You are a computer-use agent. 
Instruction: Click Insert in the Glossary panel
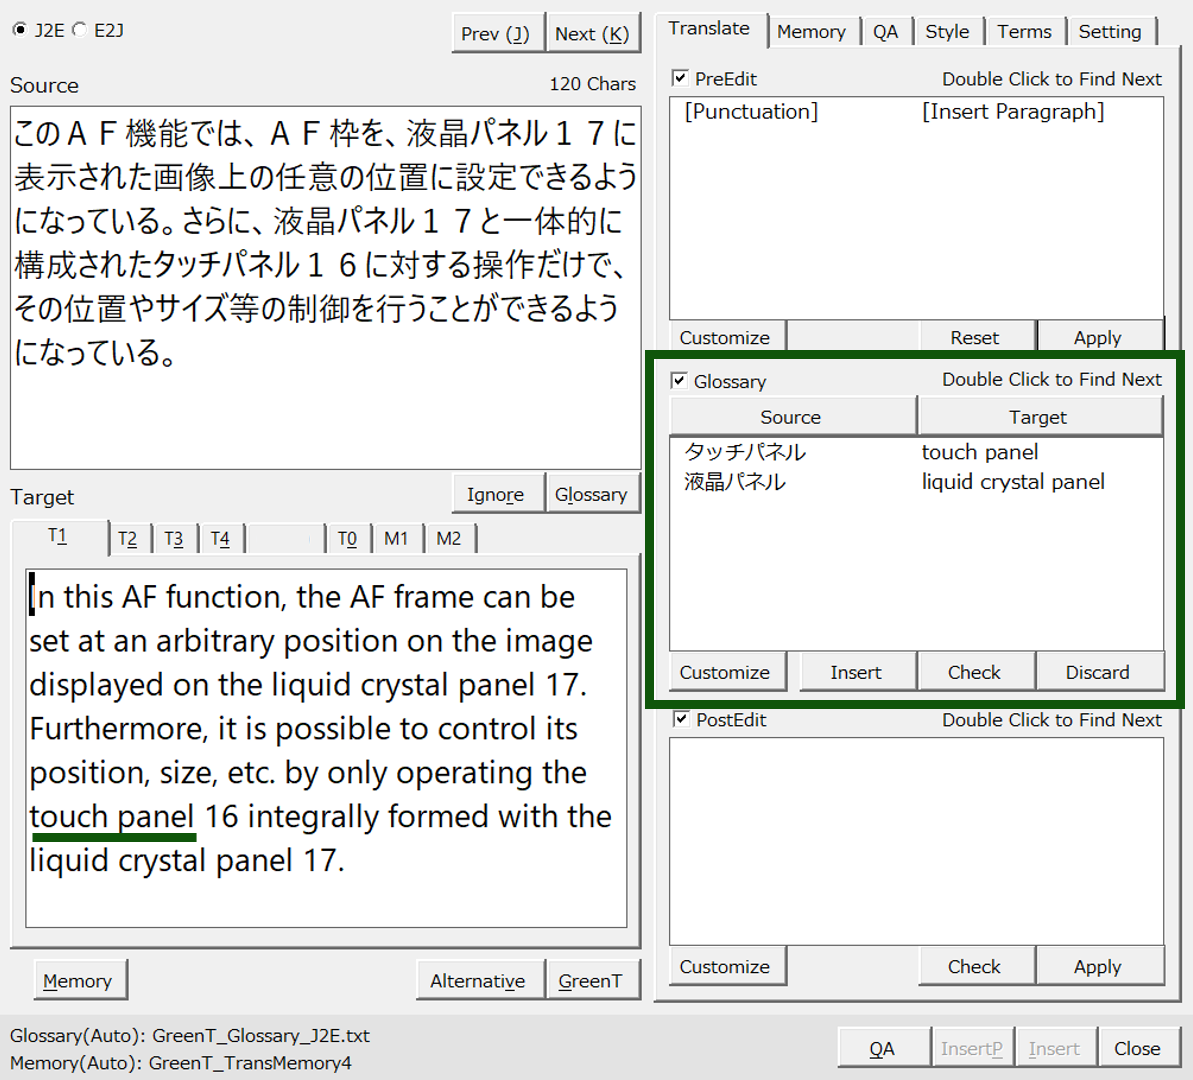point(856,672)
